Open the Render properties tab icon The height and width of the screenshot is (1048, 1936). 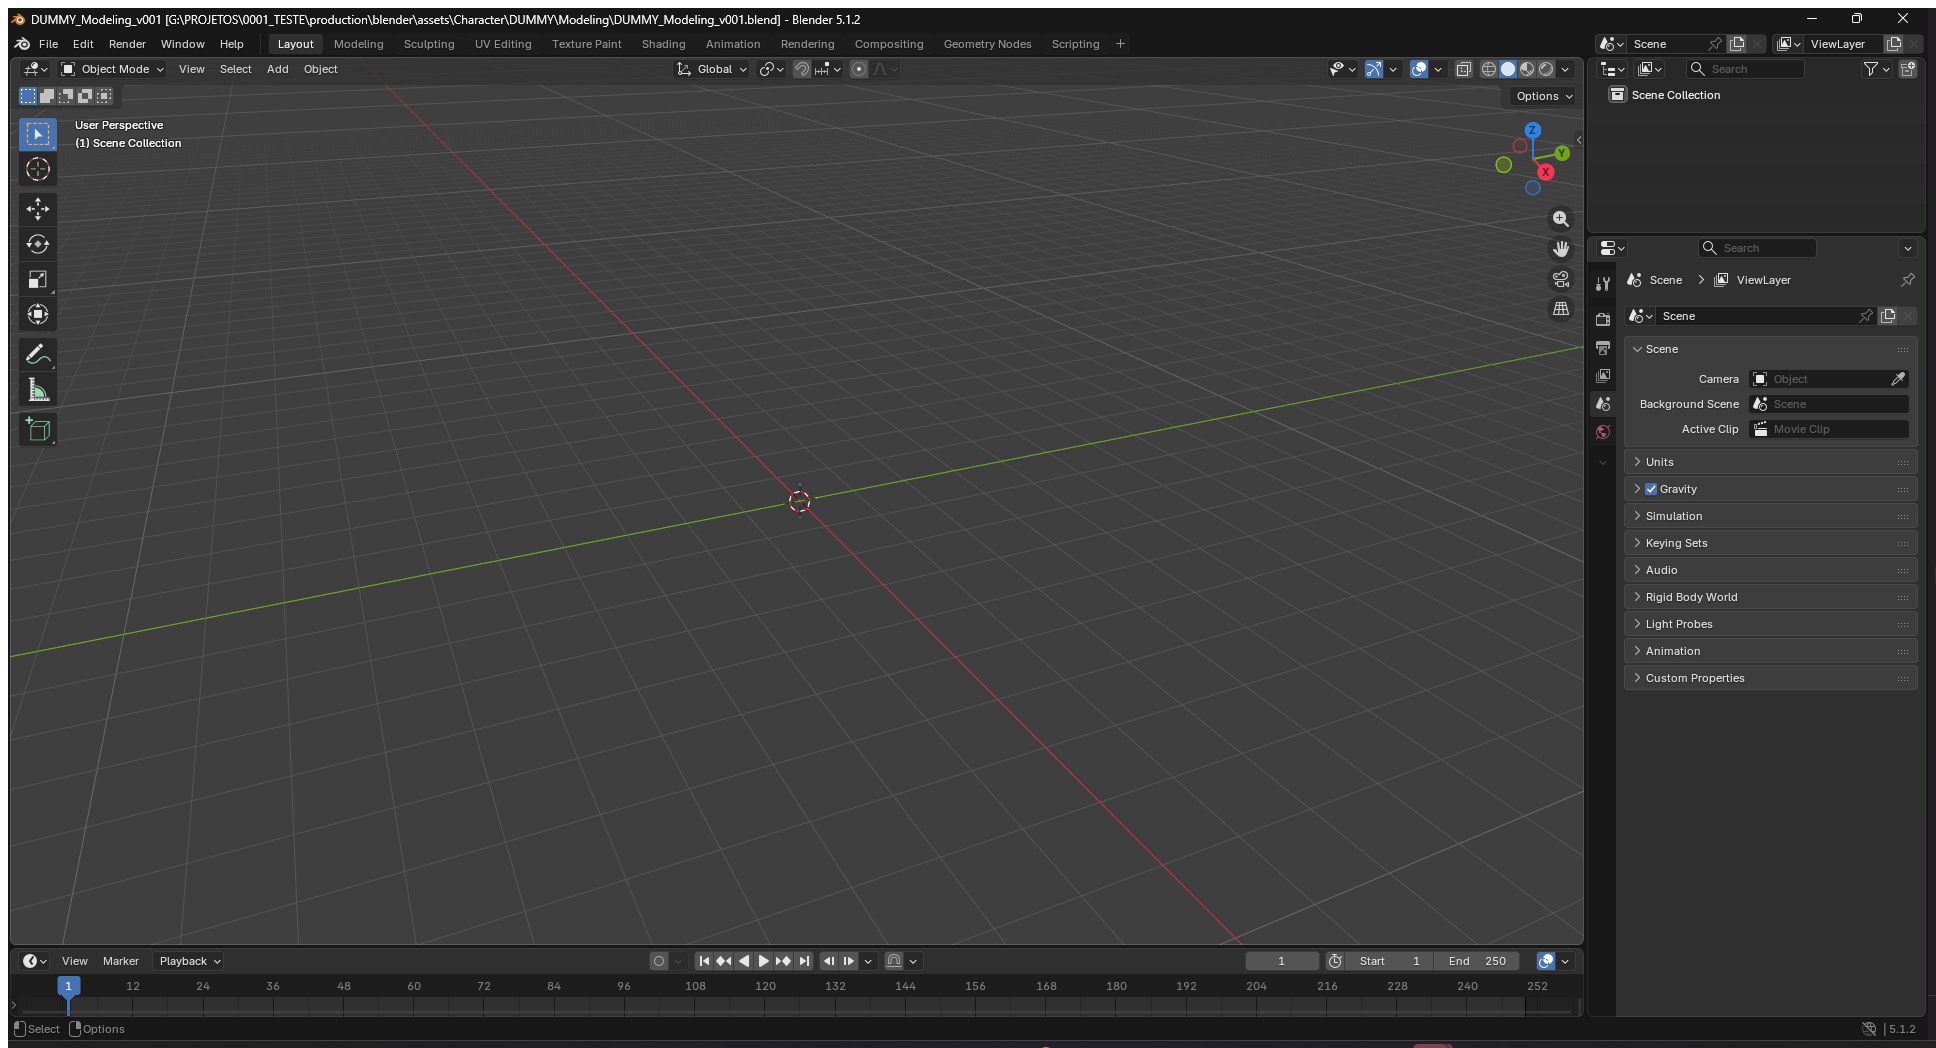coord(1603,319)
